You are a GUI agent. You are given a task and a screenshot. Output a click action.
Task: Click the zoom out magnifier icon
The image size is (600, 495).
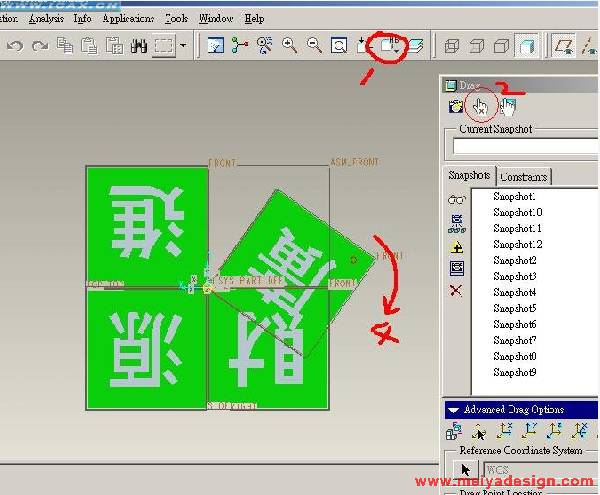314,45
